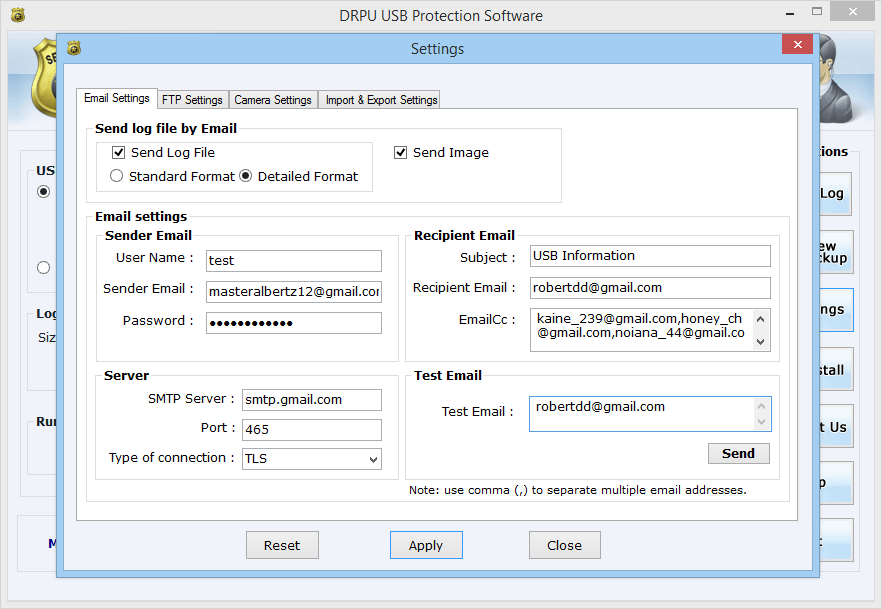Viewport: 882px width, 609px height.
Task: Maximize the DRPU main window
Action: tap(817, 12)
